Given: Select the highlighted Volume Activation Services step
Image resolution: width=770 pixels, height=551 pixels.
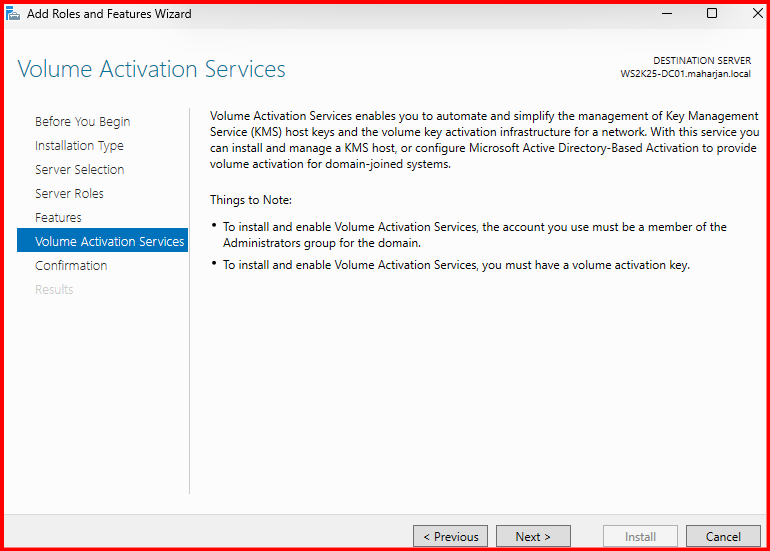Looking at the screenshot, I should click(x=109, y=242).
